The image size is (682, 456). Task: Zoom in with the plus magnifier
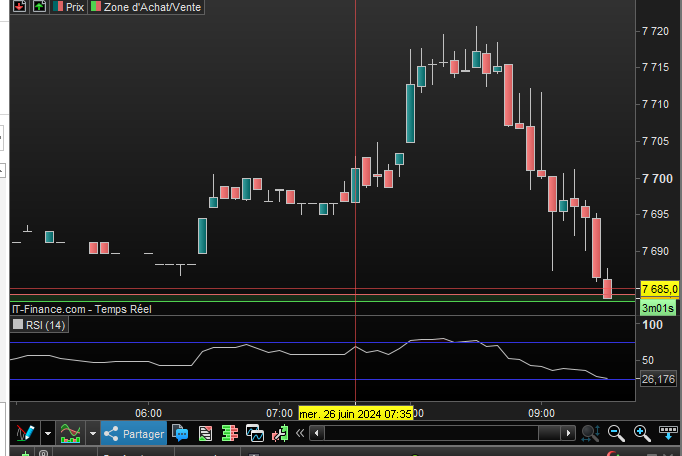point(642,433)
